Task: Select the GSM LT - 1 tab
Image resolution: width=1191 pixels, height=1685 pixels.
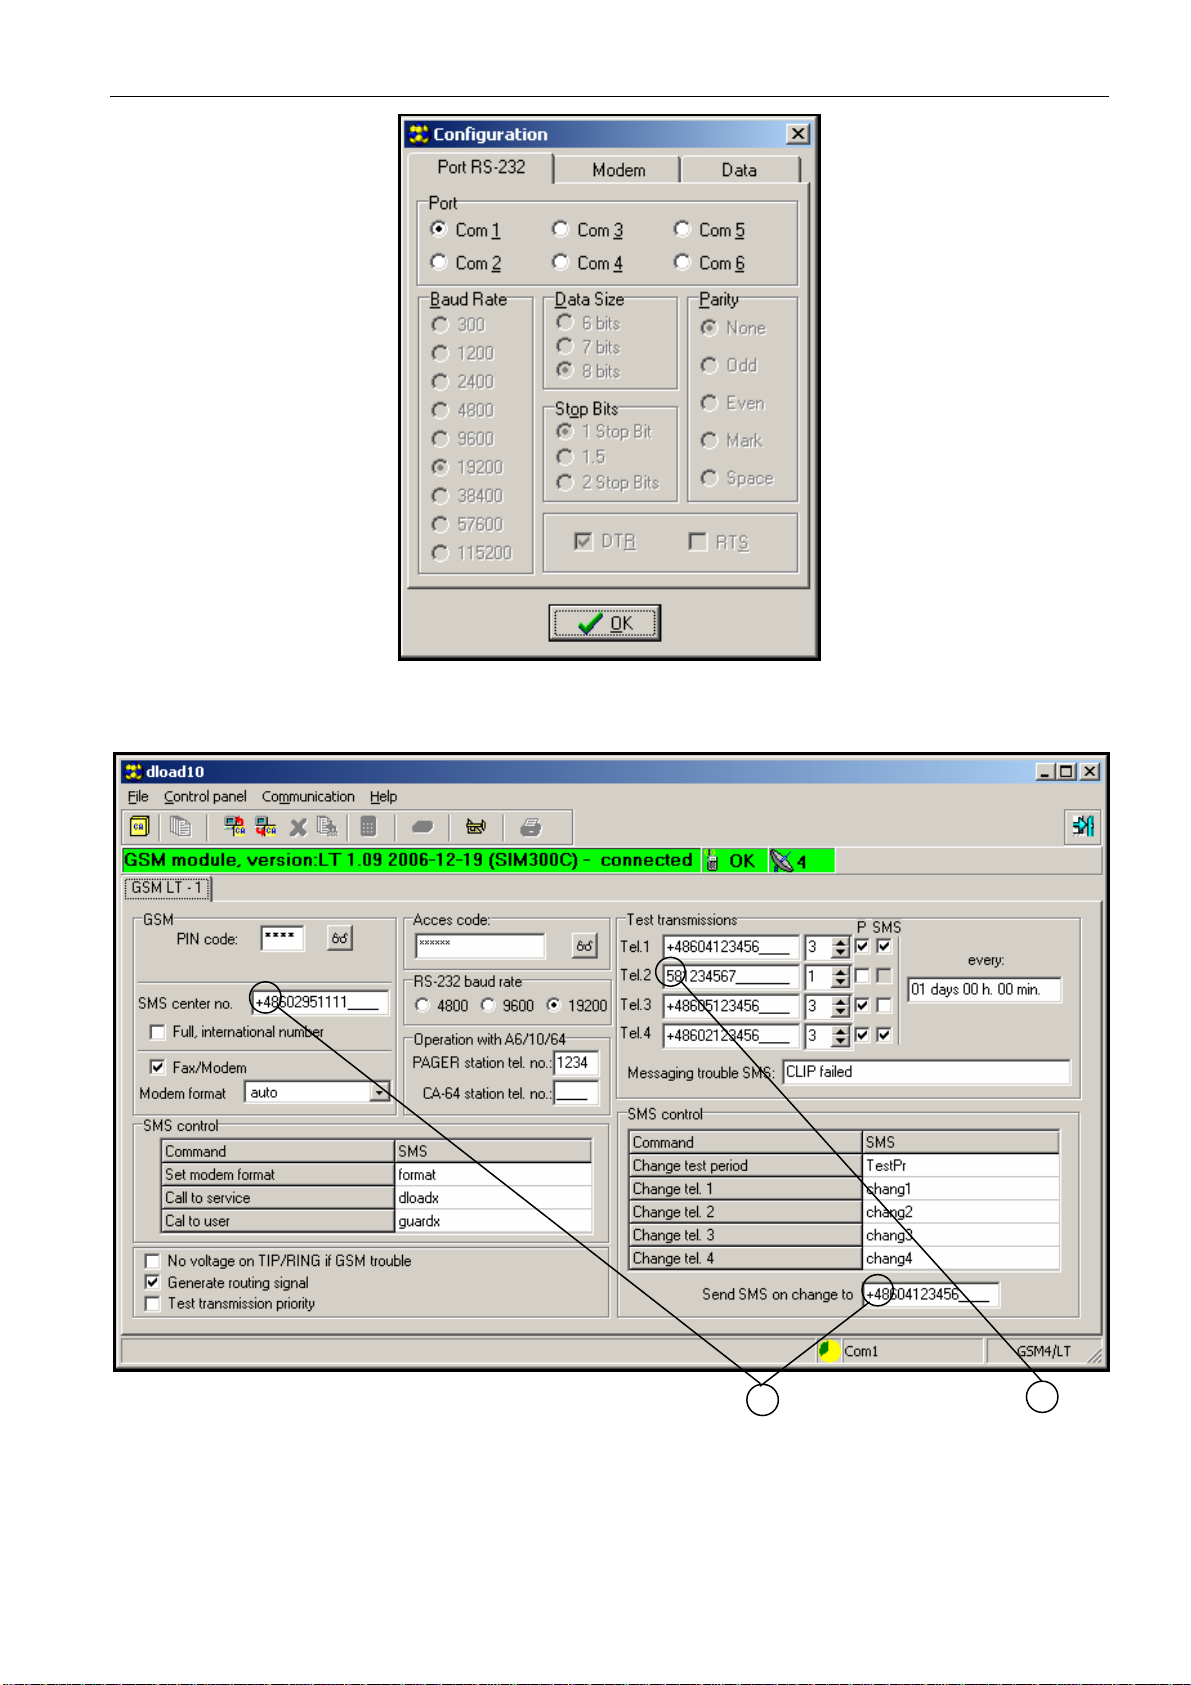Action: (167, 888)
